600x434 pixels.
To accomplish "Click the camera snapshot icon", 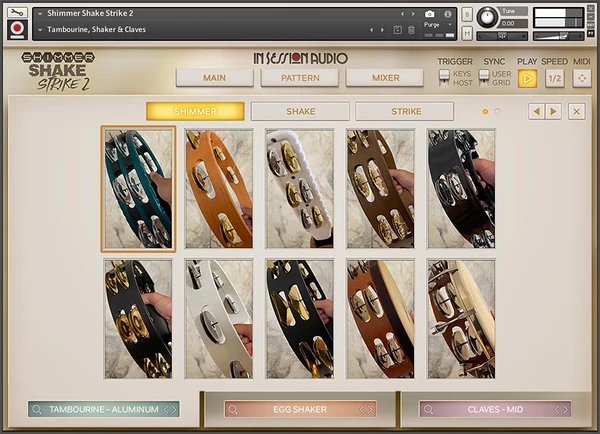I will click(x=429, y=14).
